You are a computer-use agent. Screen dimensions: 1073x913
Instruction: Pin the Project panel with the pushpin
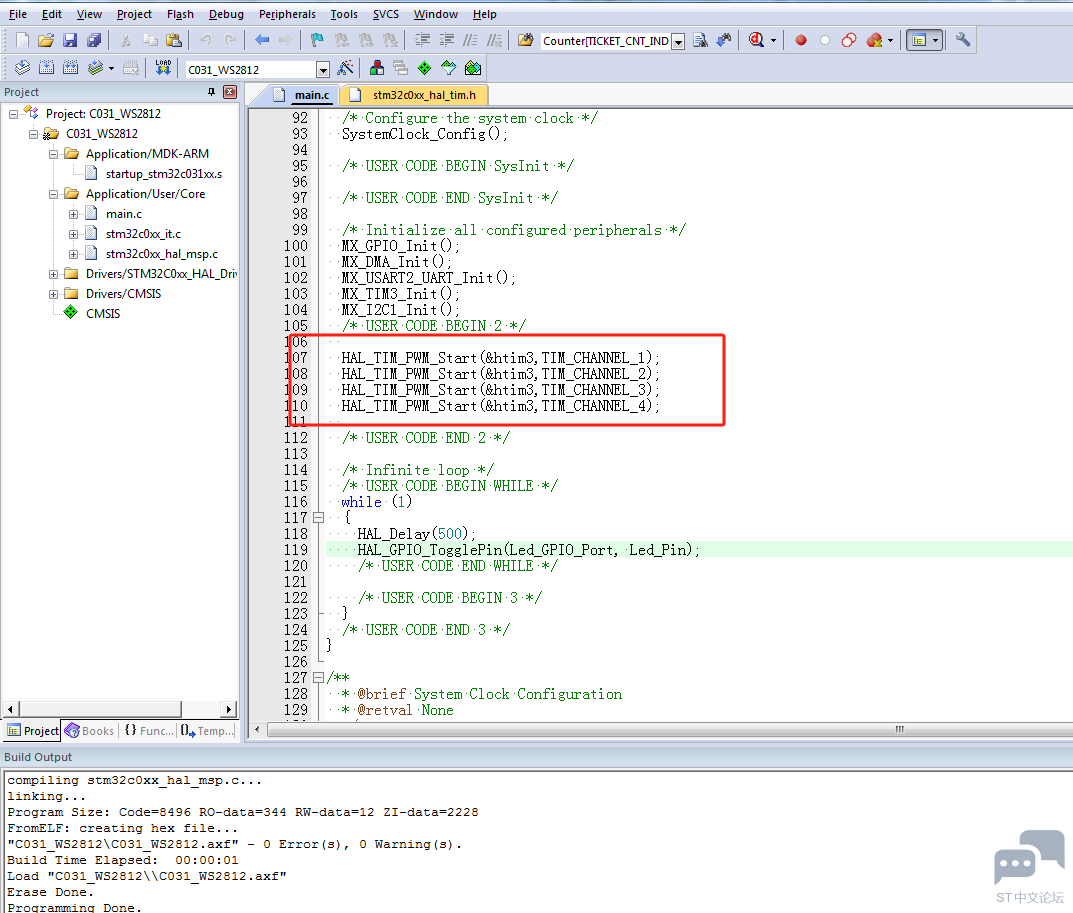(211, 92)
